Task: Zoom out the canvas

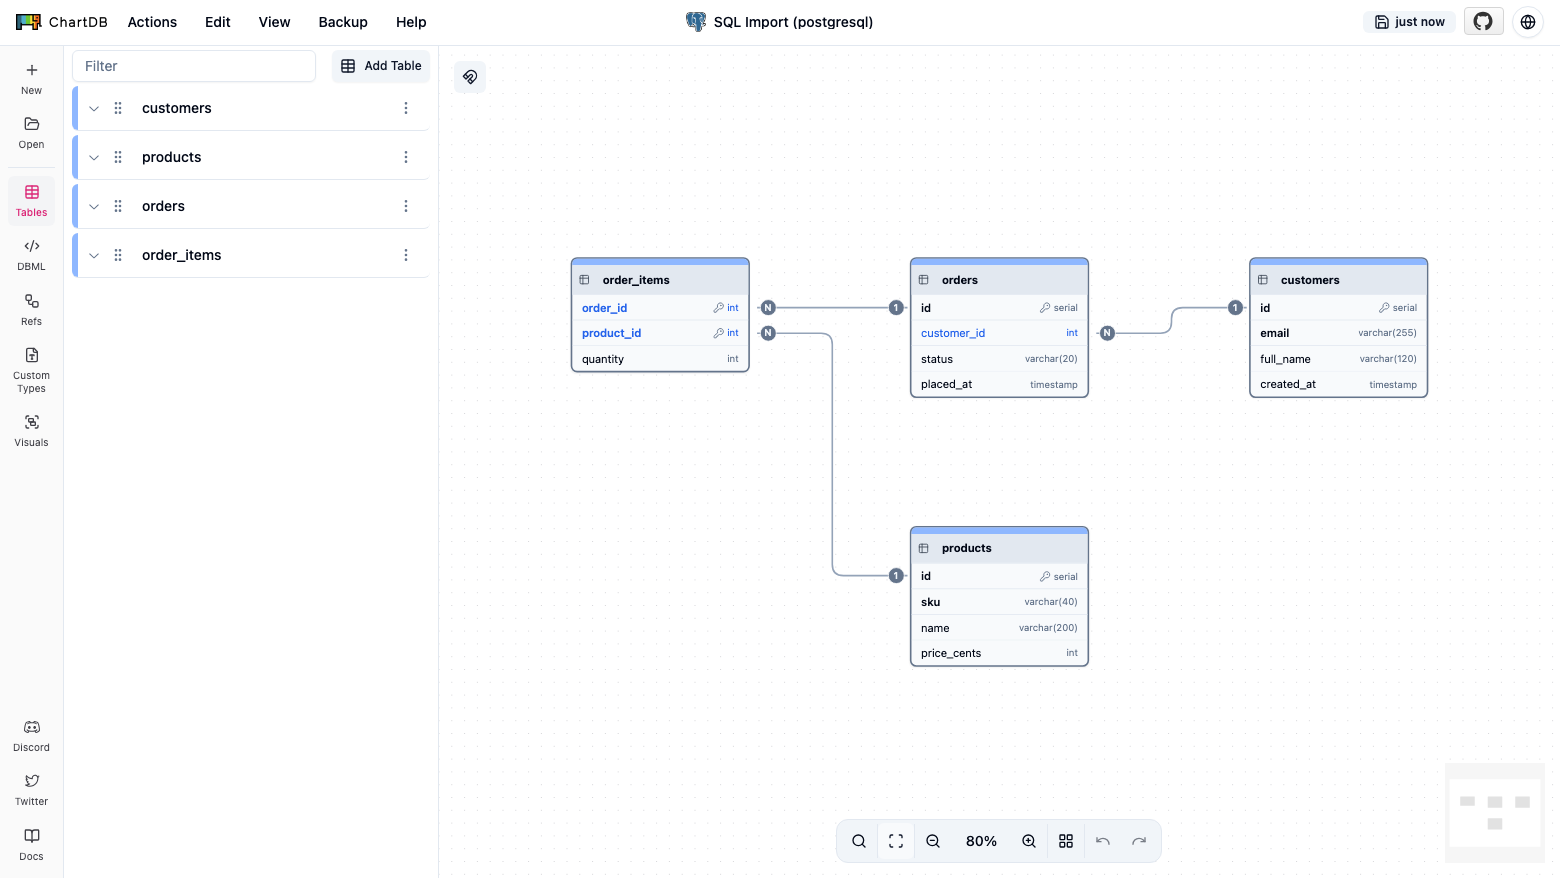Action: [x=933, y=841]
